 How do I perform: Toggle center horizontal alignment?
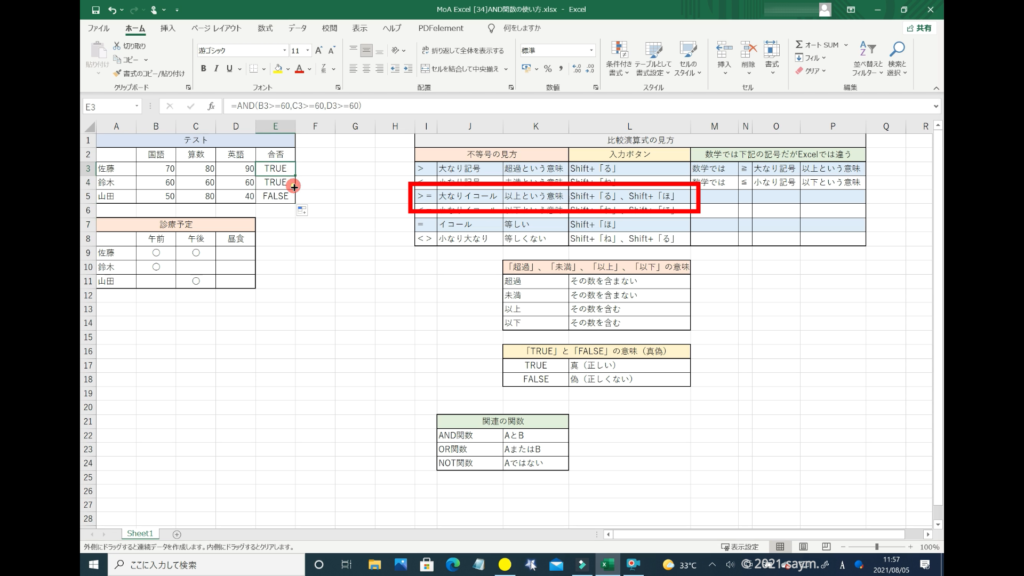[x=367, y=69]
